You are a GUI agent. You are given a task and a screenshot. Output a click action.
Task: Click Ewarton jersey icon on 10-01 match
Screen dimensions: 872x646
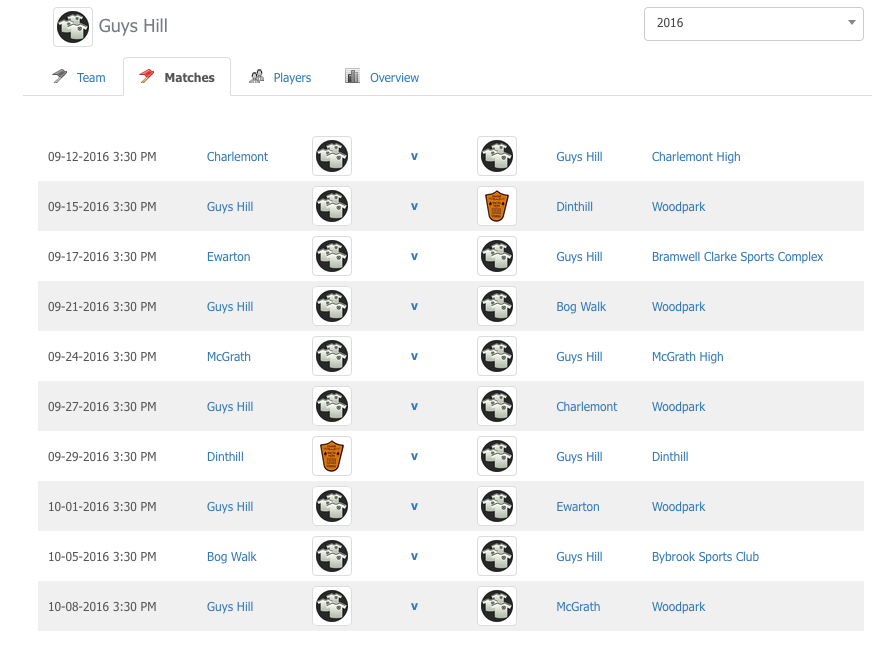pos(497,506)
